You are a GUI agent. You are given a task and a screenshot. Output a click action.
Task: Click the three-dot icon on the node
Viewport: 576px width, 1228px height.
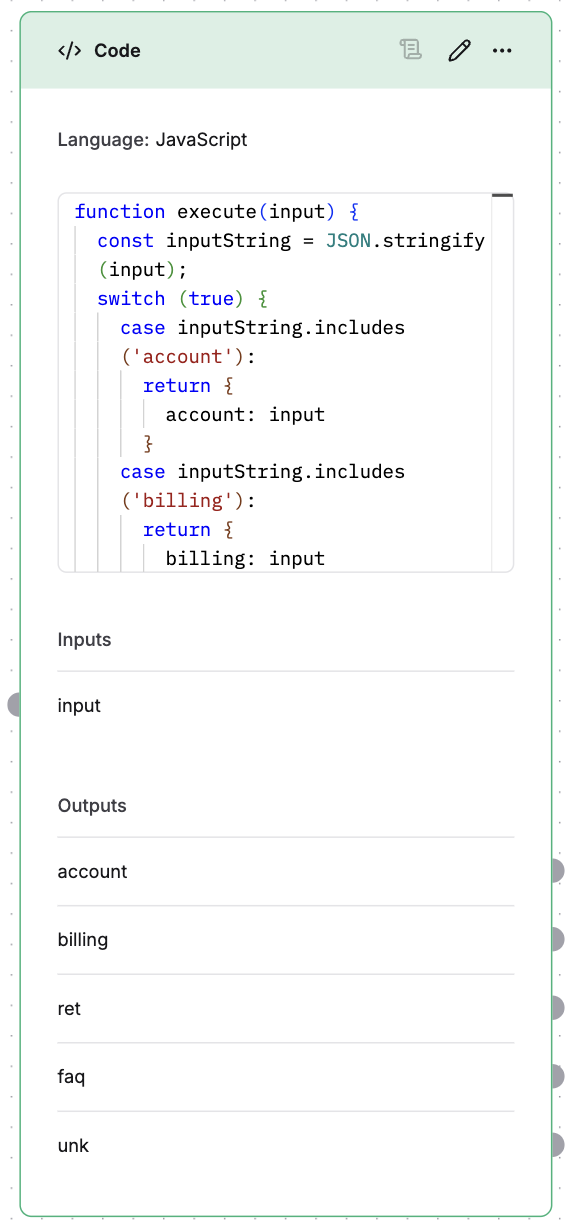click(x=502, y=50)
